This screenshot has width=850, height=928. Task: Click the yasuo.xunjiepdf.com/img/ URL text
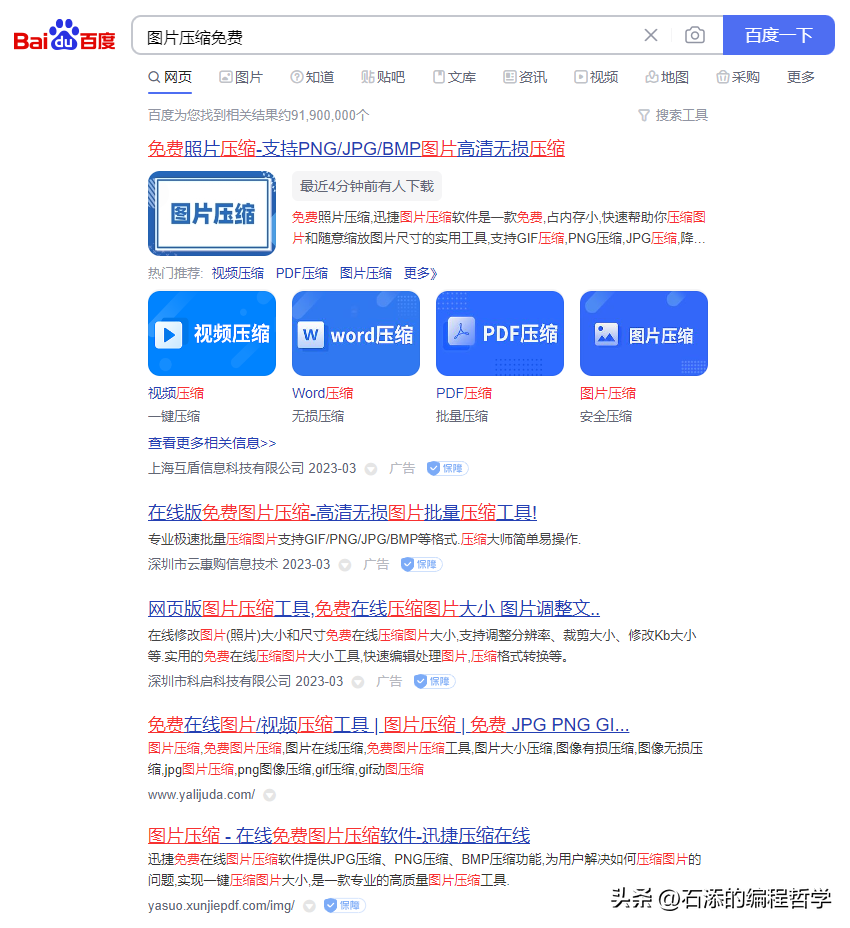point(221,906)
